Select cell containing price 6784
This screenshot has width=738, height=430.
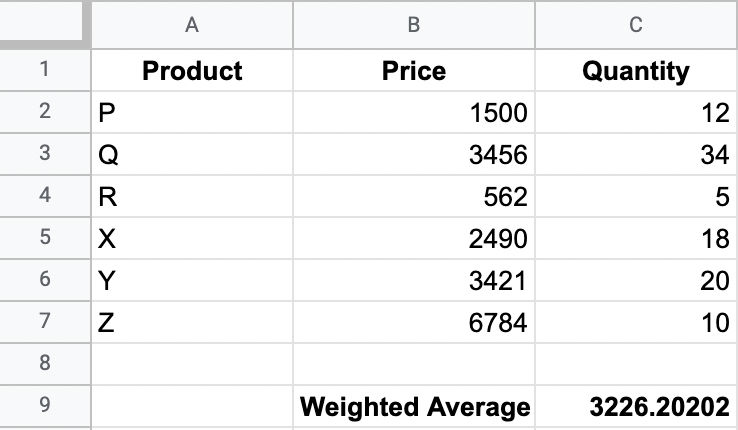click(414, 322)
